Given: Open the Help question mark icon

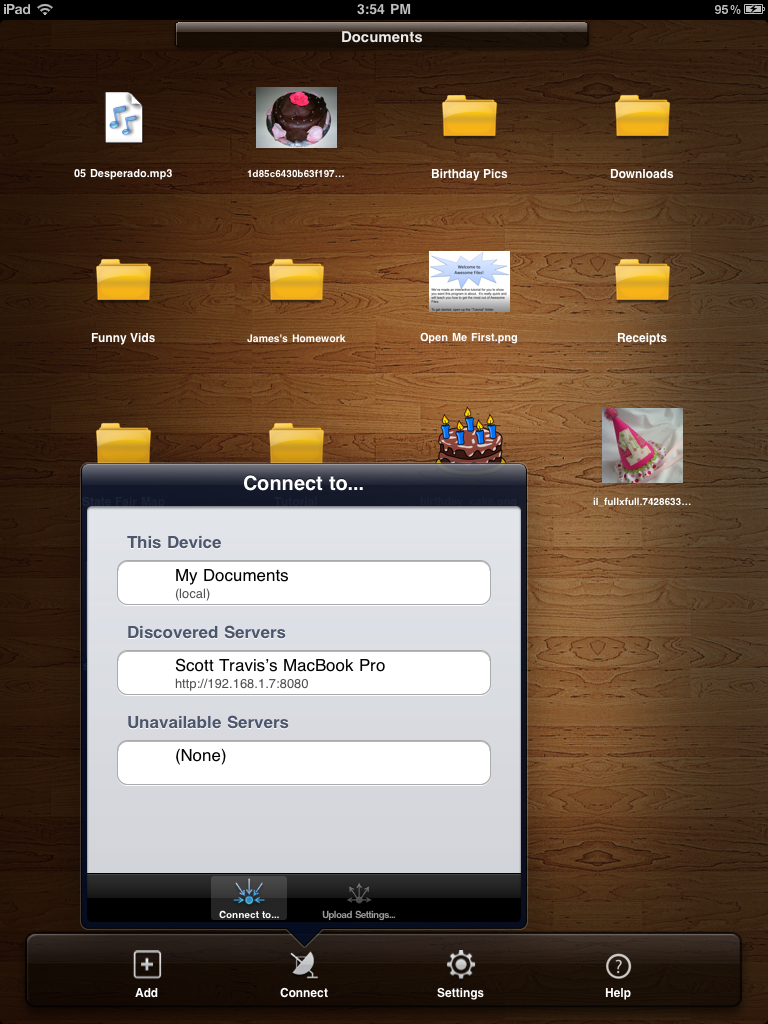Looking at the screenshot, I should 618,966.
